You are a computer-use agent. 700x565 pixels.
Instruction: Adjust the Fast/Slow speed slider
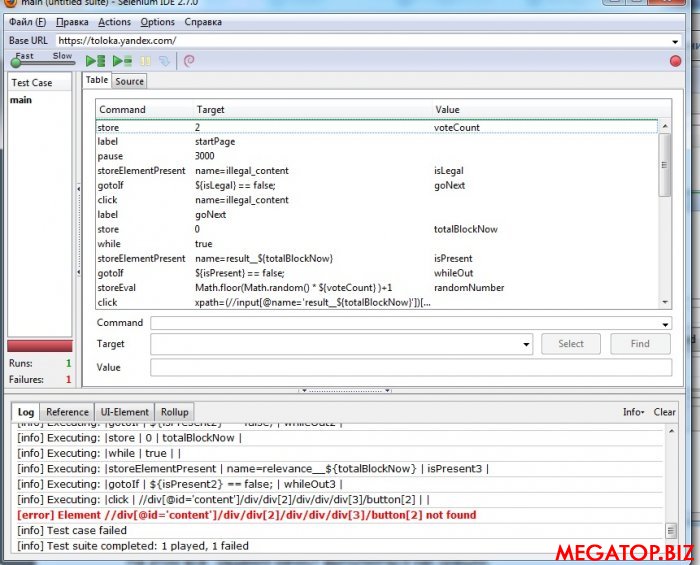coord(16,63)
